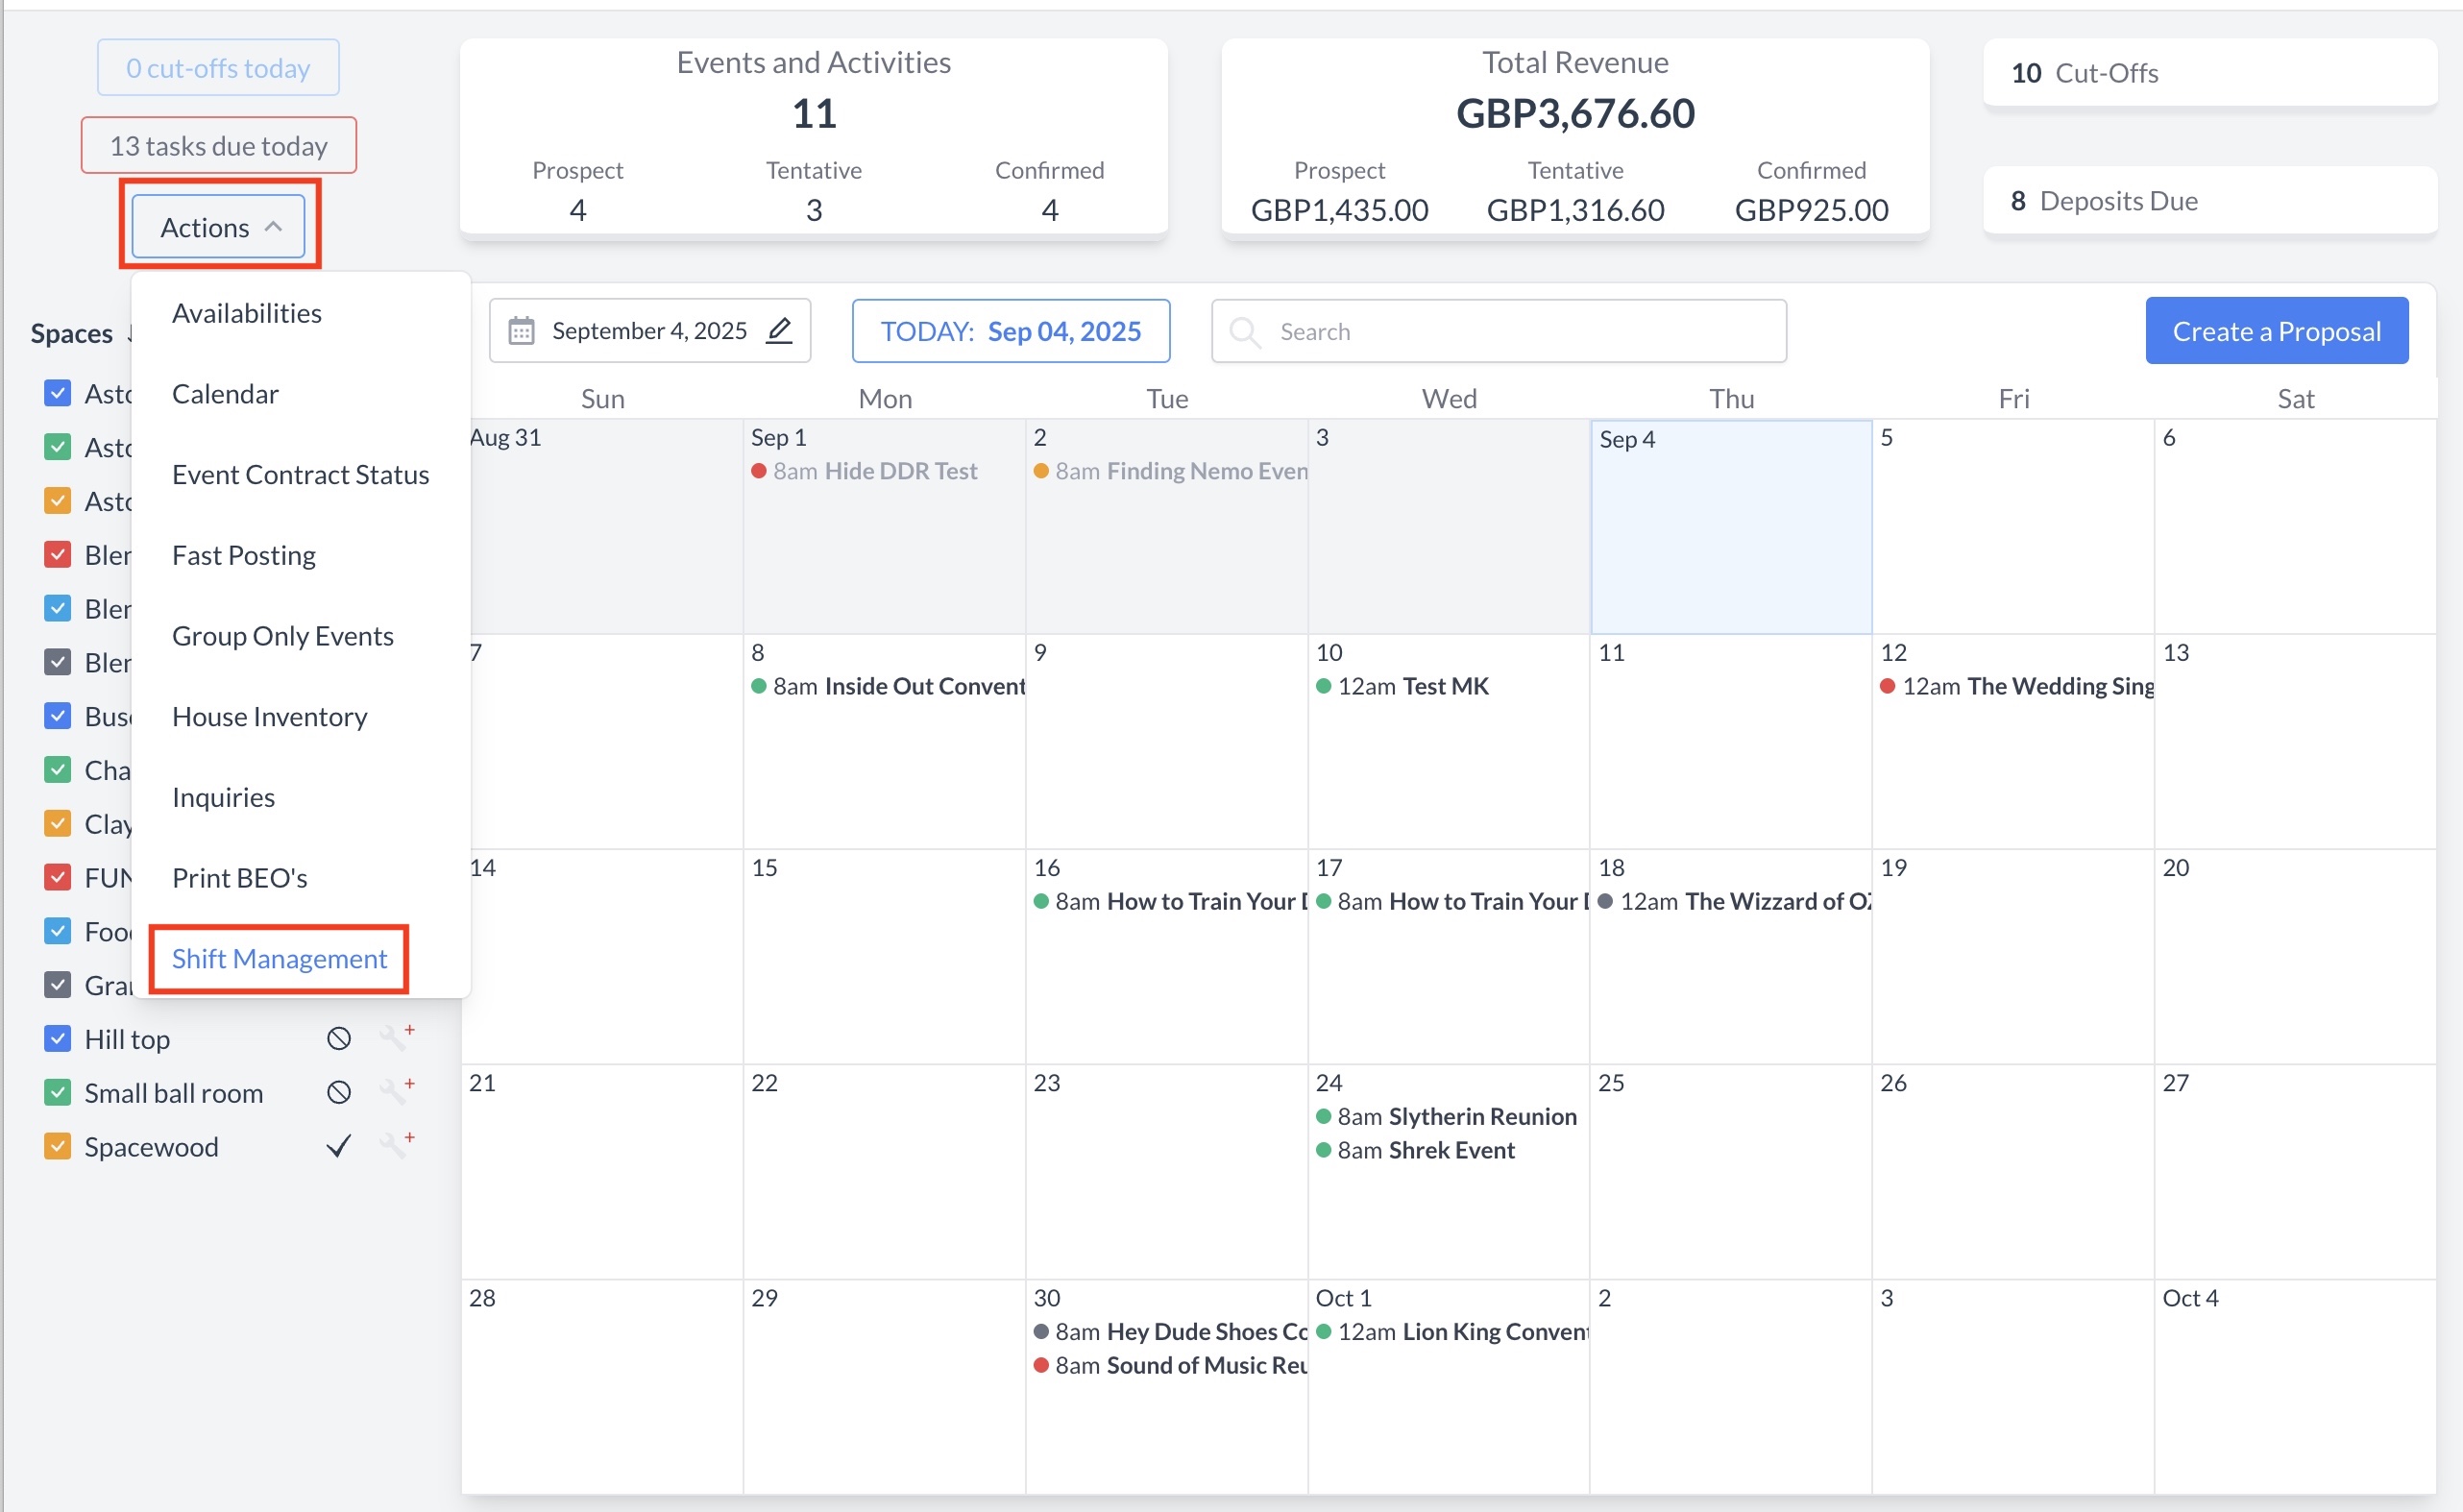Expand the 8 Deposits Due panel

click(x=2208, y=201)
